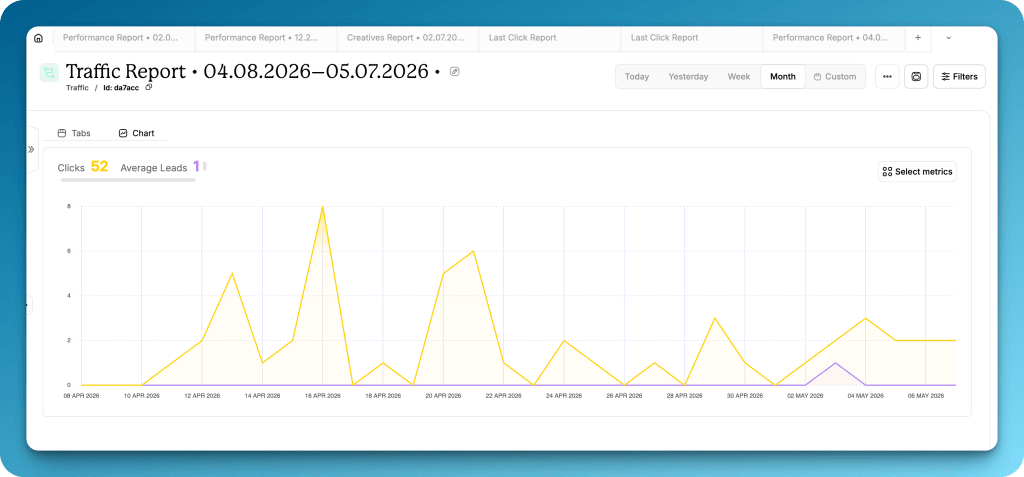Go to the home icon tab
The height and width of the screenshot is (477, 1024).
39,38
